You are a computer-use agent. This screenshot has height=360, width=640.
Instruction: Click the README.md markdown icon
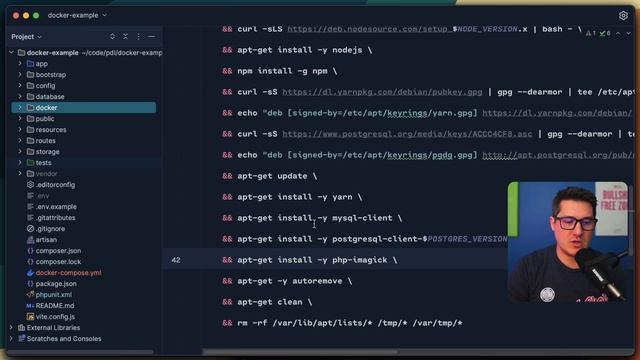[30, 306]
